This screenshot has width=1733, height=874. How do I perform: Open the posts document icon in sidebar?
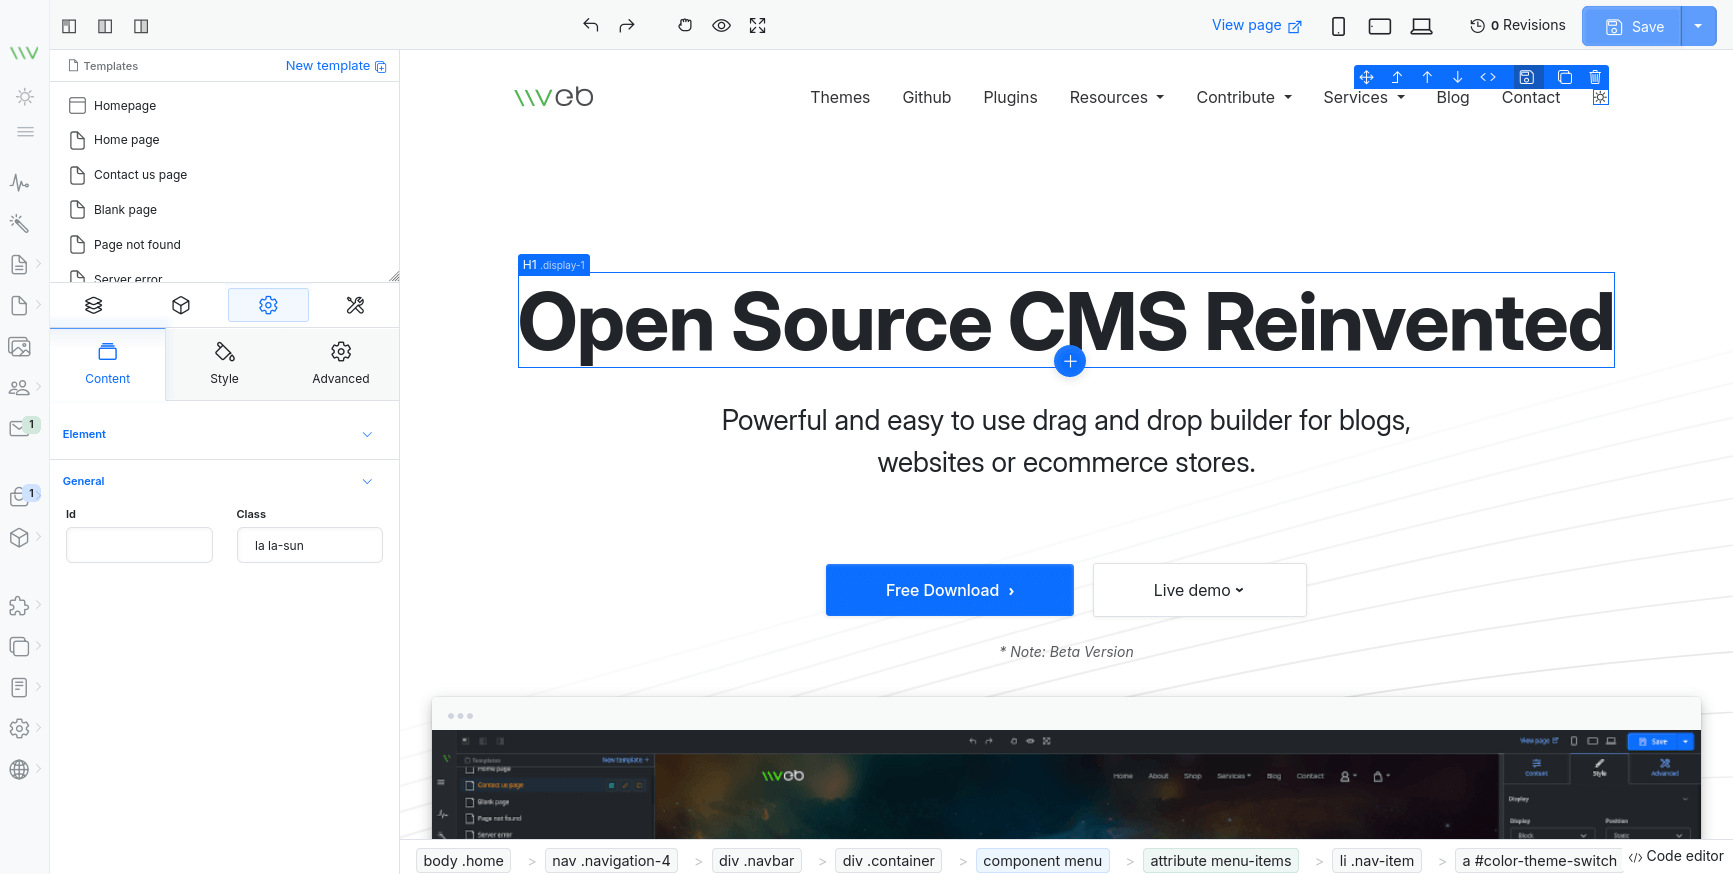(x=19, y=264)
